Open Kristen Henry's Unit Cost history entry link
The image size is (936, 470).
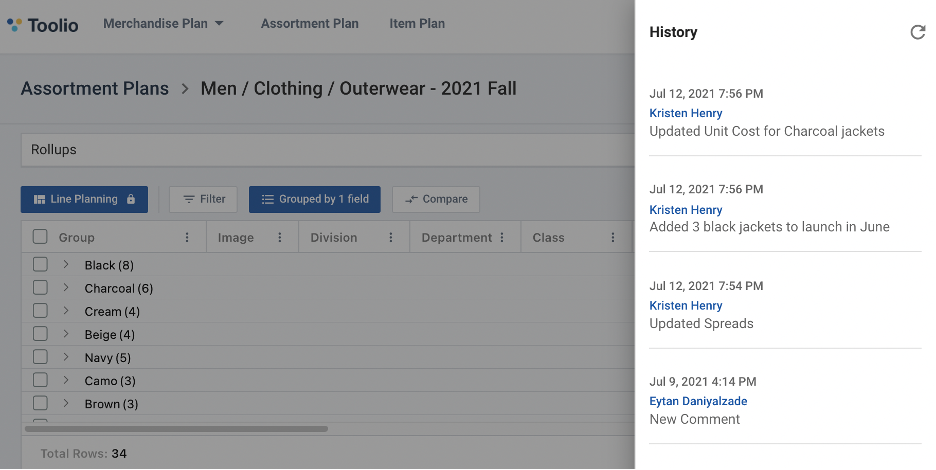pyautogui.click(x=685, y=113)
